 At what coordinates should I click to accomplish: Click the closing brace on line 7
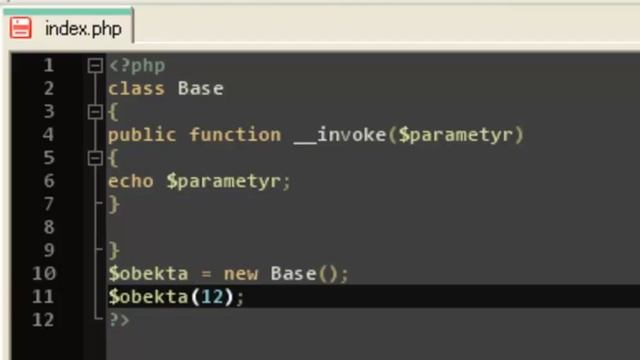coord(114,204)
